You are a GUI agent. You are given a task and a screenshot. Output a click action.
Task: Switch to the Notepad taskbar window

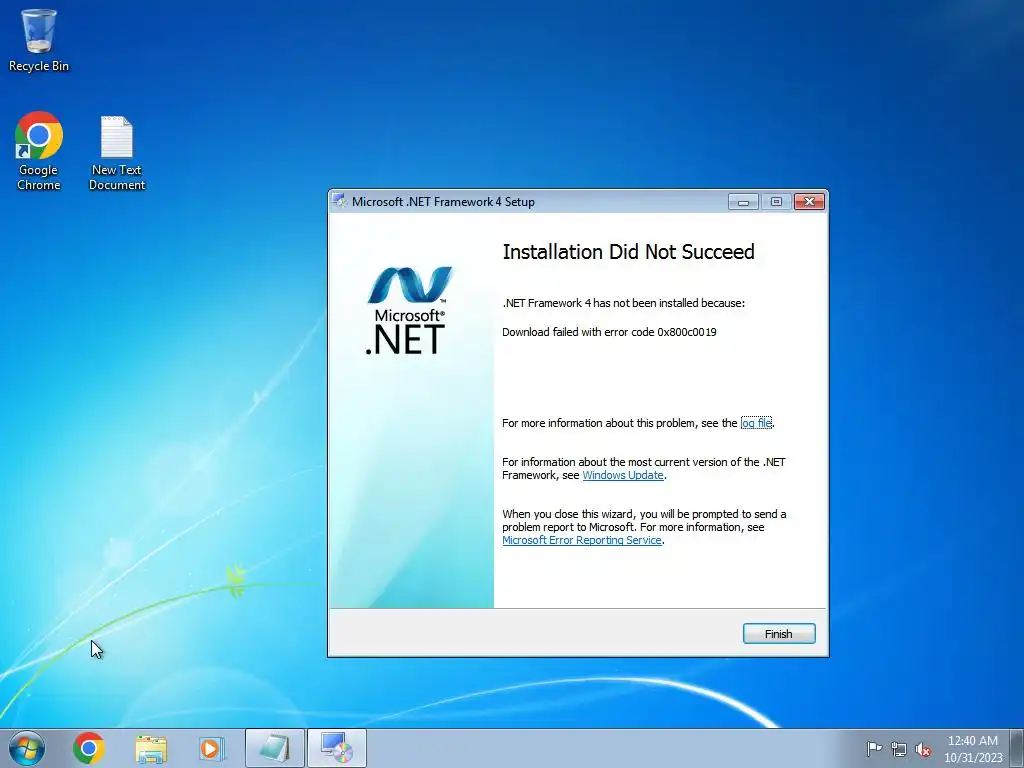[x=275, y=748]
